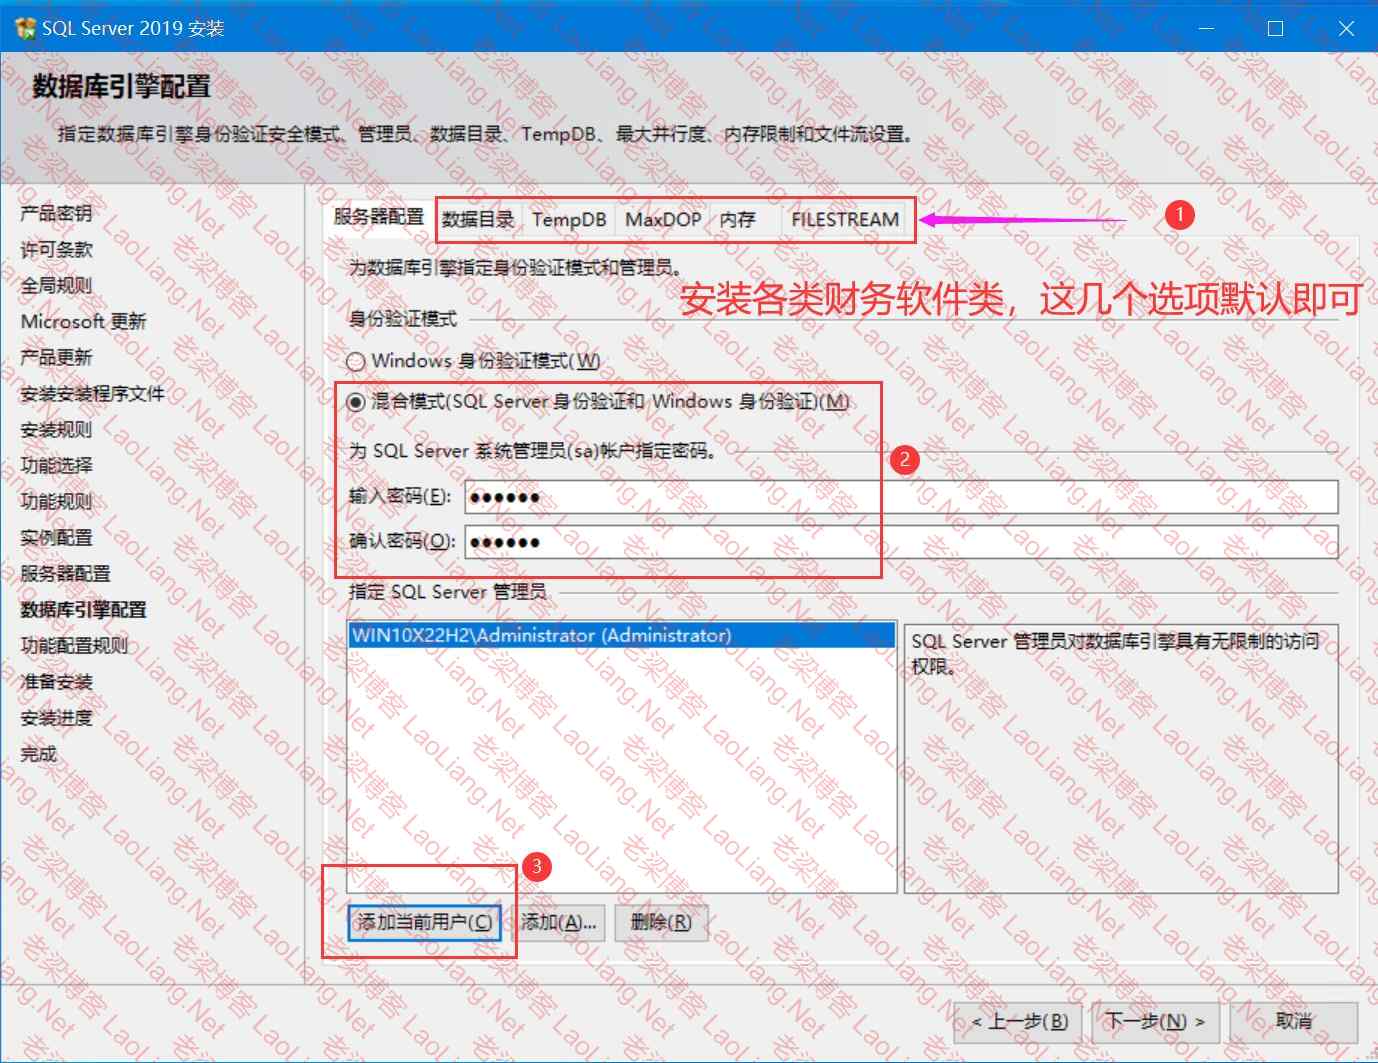Select WIN10X22H2\Administrator in administrator list
This screenshot has height=1063, width=1378.
point(541,636)
